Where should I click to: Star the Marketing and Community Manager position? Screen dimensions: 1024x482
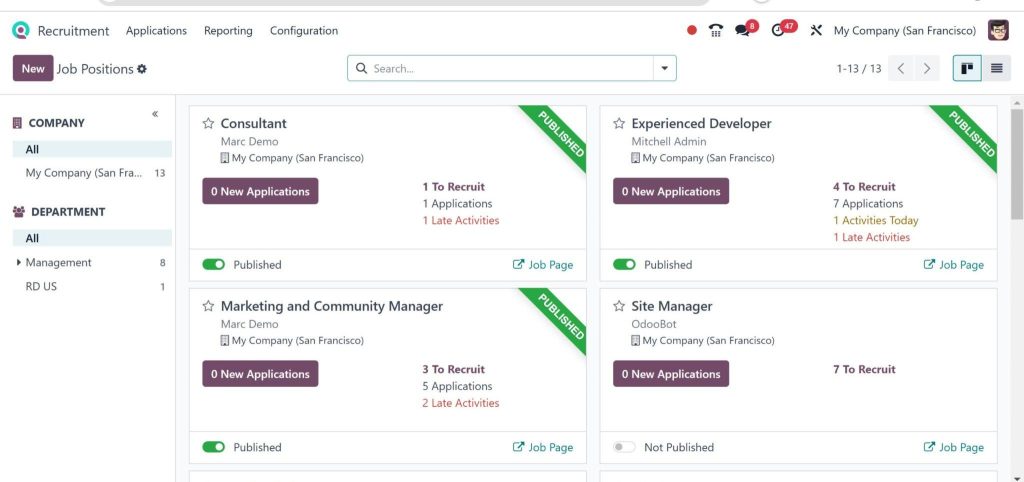[x=208, y=306]
